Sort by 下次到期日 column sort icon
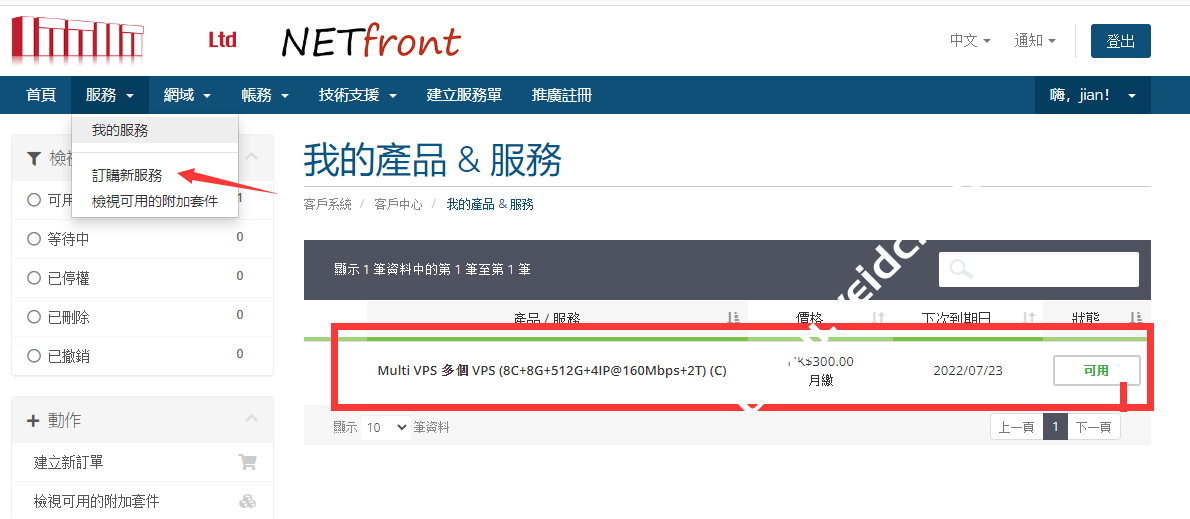 pyautogui.click(x=1029, y=319)
